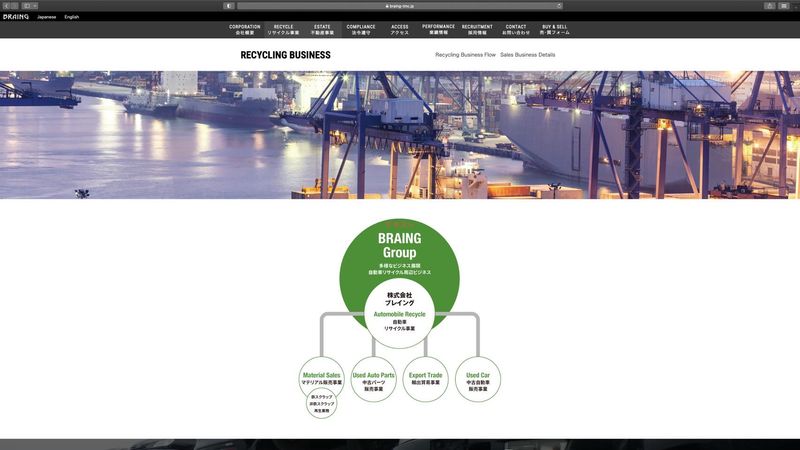Click the Used Auto Parts circle
This screenshot has height=450, width=800.
373,380
